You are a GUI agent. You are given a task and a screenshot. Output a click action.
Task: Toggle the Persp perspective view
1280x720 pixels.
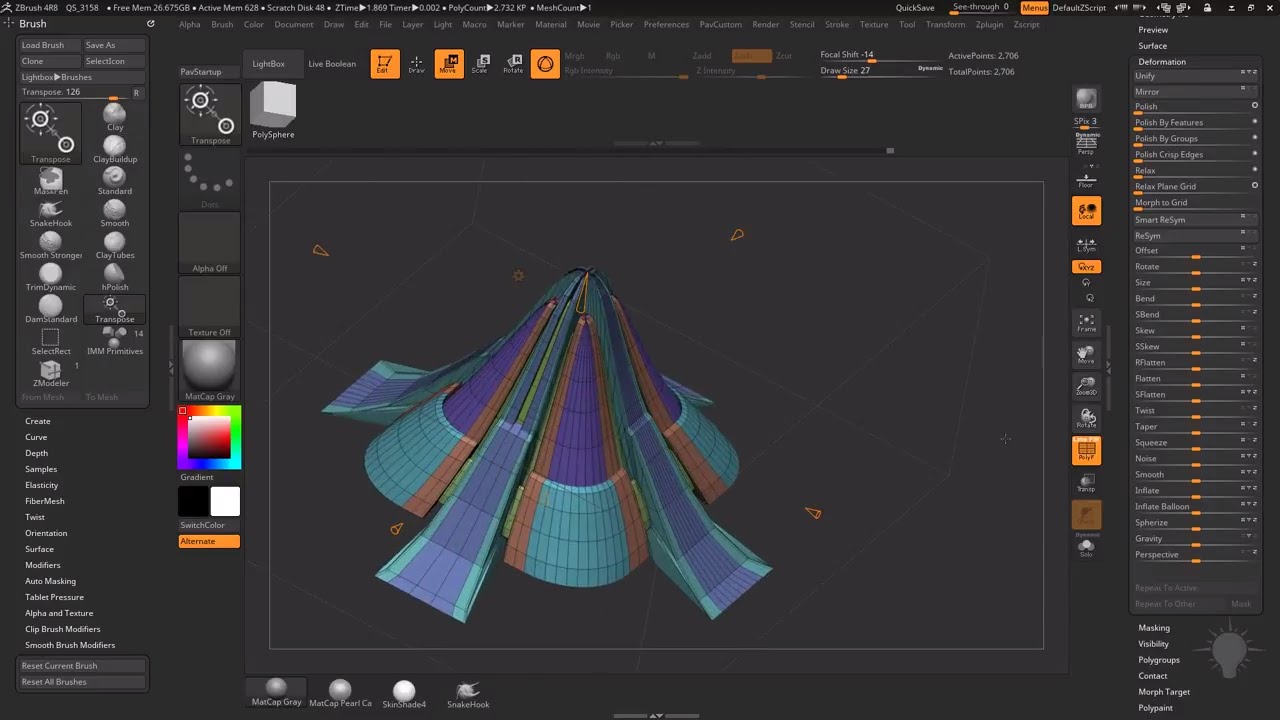pyautogui.click(x=1086, y=143)
